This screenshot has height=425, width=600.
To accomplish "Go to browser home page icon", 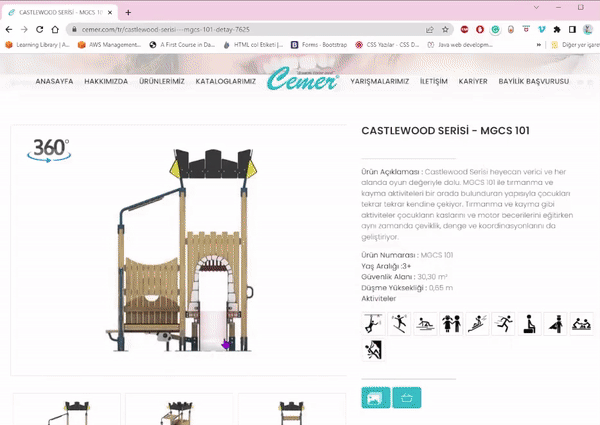I will tap(55, 29).
